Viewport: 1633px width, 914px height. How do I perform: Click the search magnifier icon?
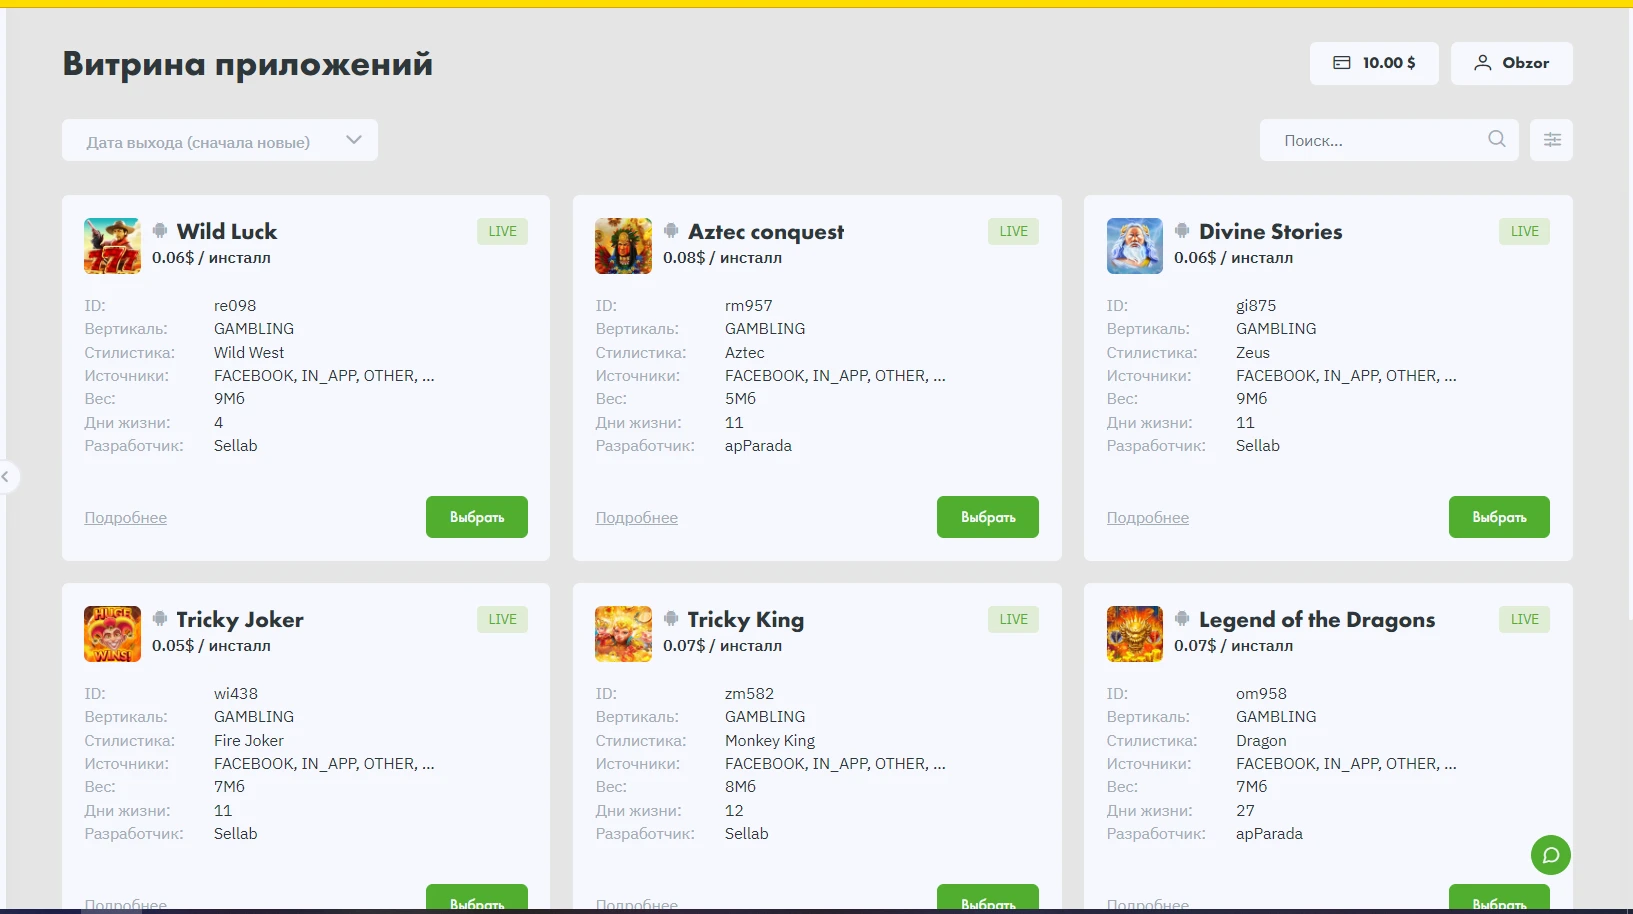click(x=1496, y=139)
